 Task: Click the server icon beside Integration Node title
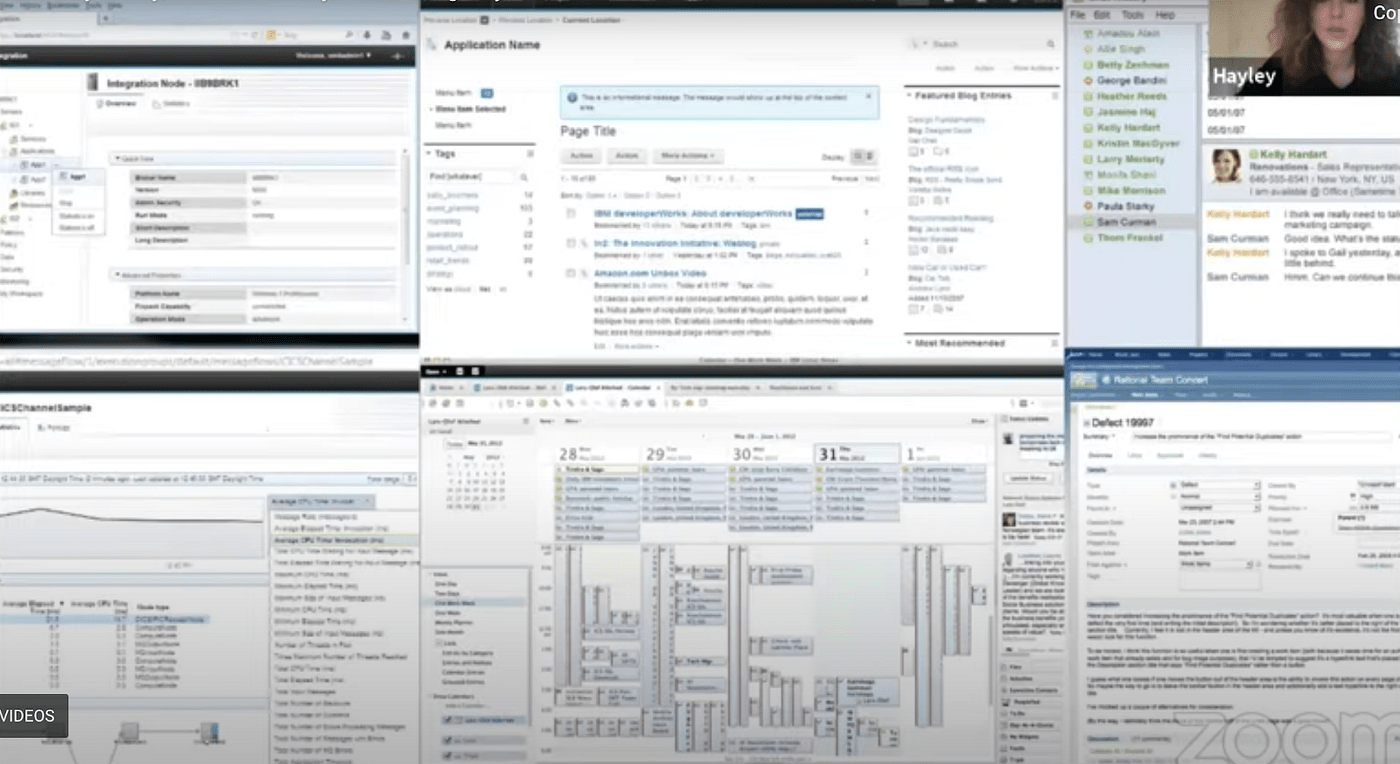coord(93,83)
